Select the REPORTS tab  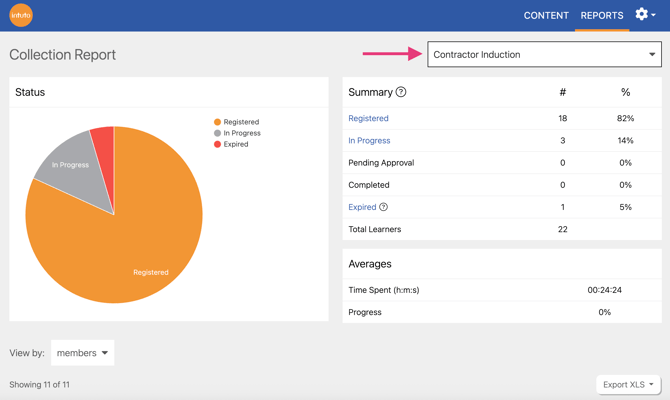click(x=602, y=15)
